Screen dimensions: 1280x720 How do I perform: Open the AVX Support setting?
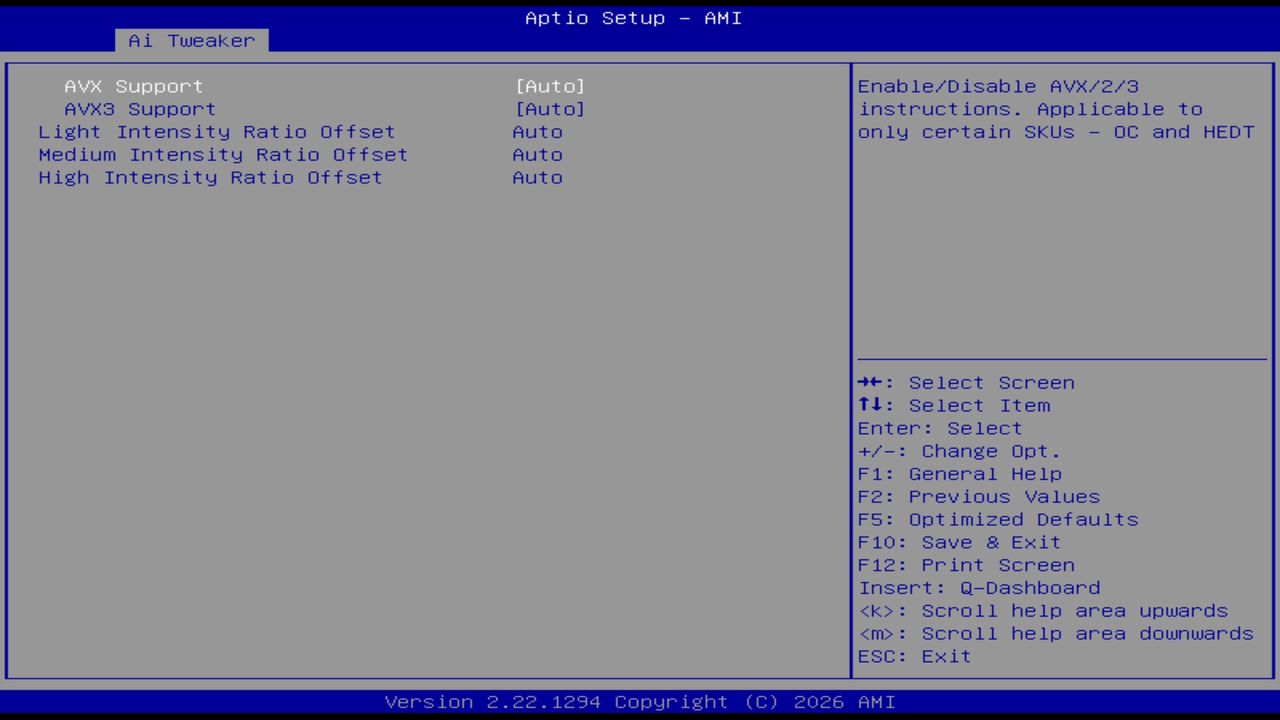coord(133,86)
